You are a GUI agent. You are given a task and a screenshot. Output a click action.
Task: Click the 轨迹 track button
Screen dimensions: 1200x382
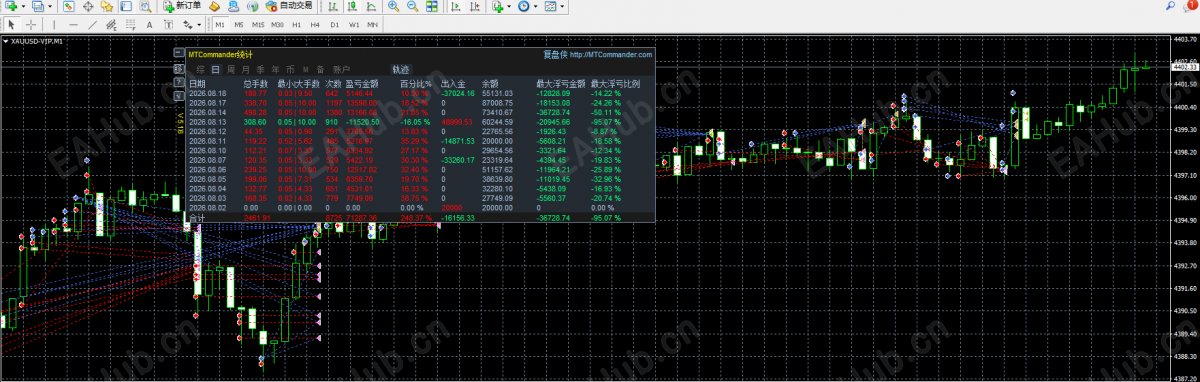pyautogui.click(x=400, y=70)
